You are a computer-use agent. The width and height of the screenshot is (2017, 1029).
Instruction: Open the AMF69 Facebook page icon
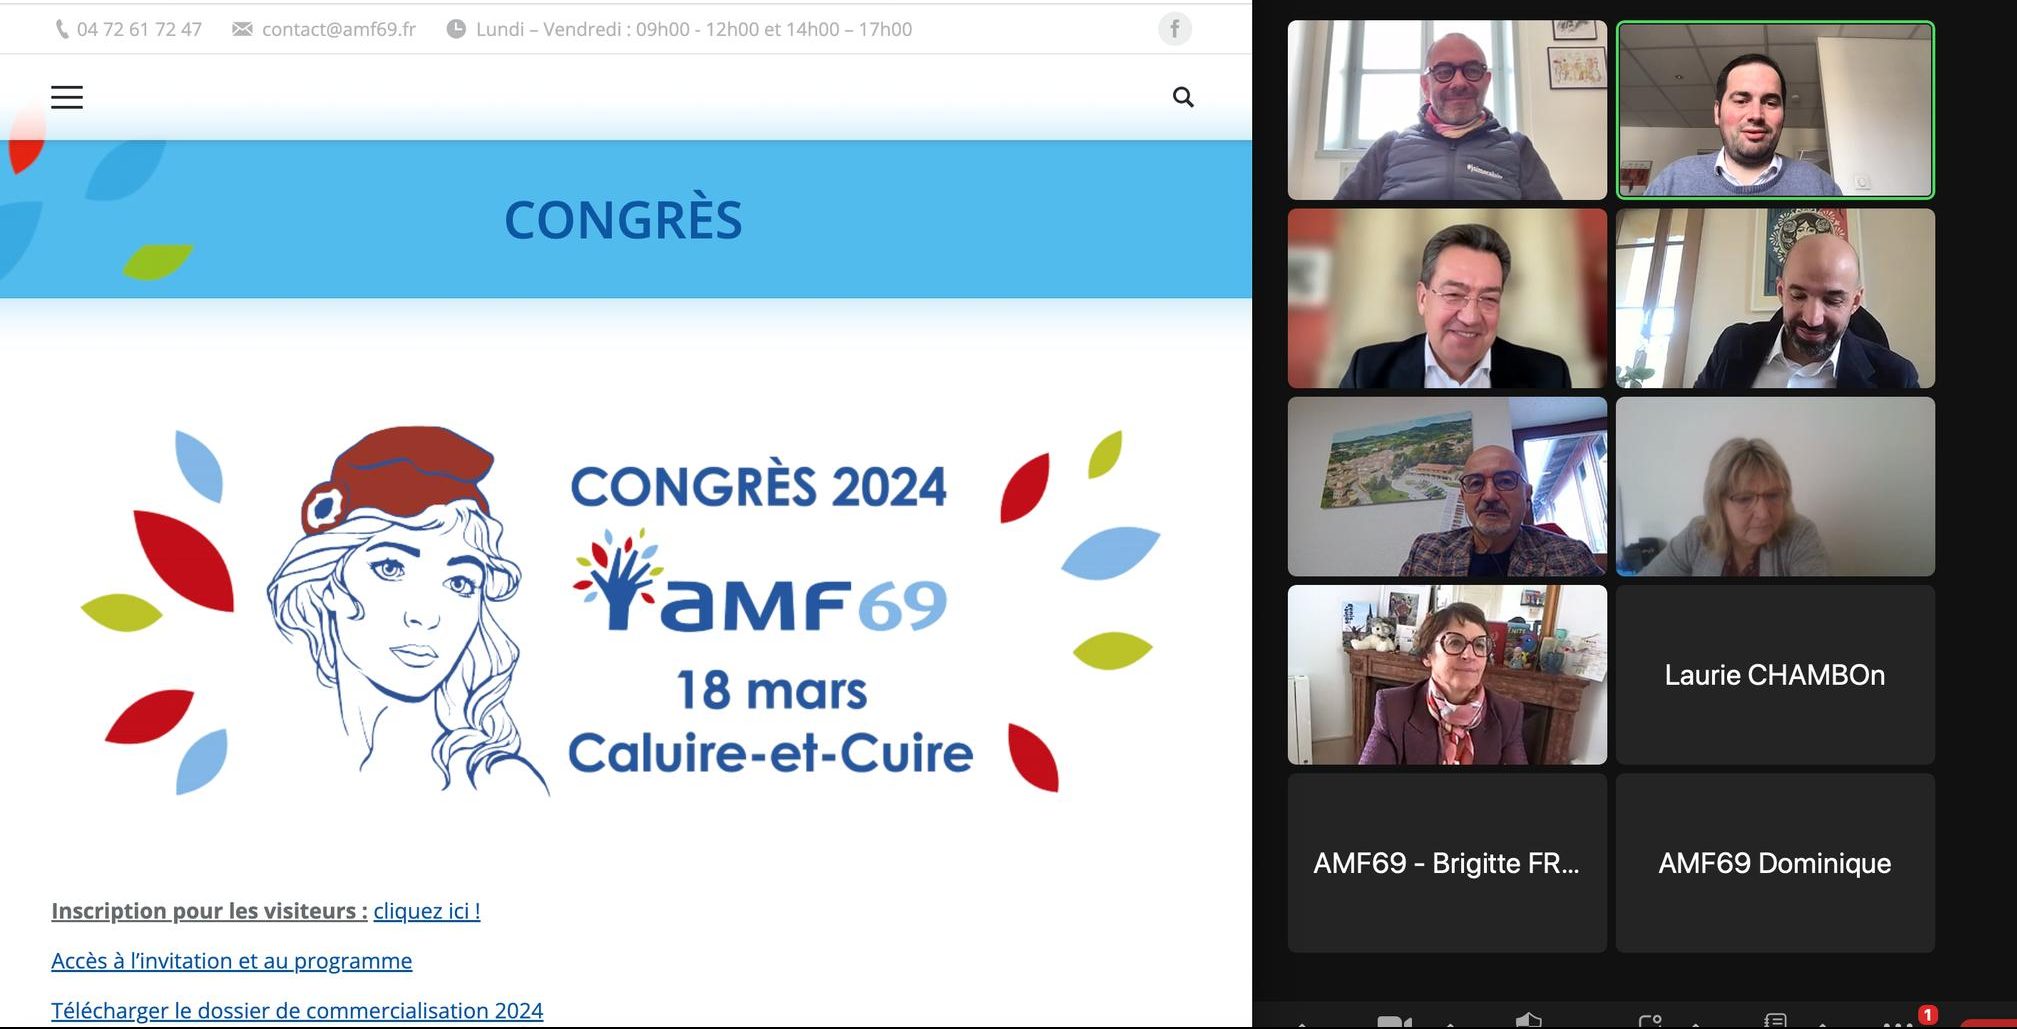(1175, 29)
